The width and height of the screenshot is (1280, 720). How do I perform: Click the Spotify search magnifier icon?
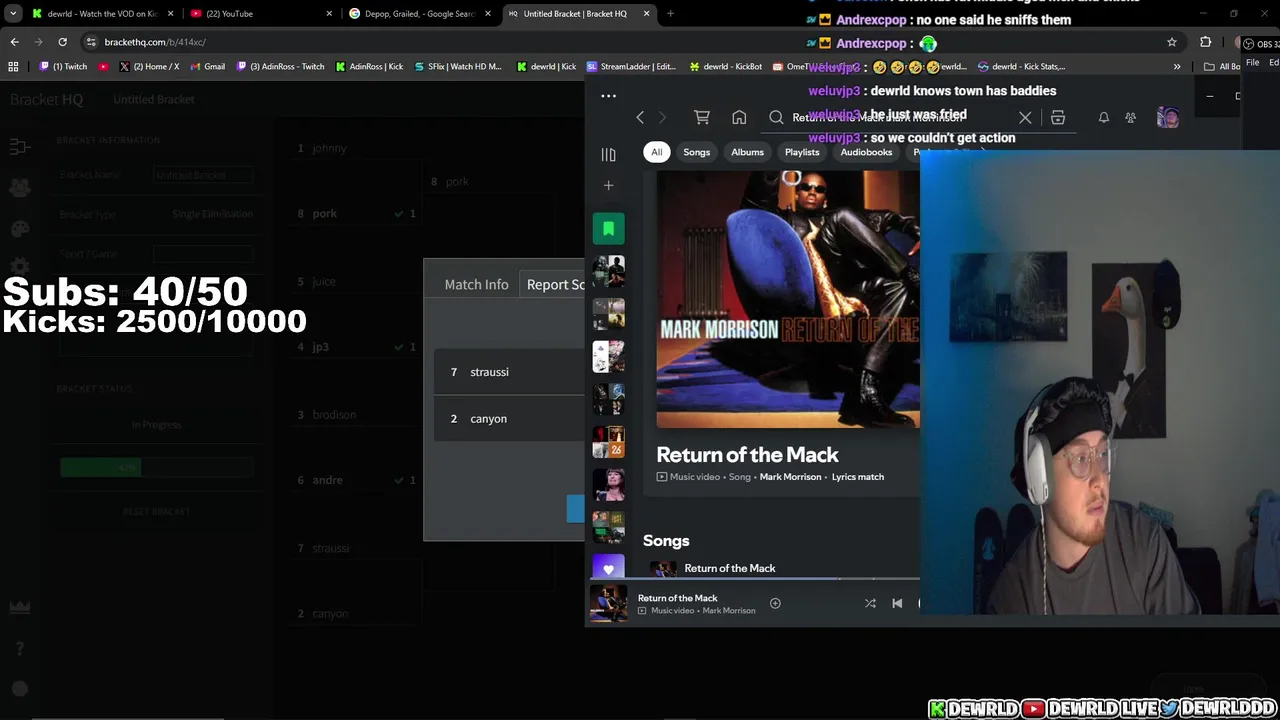776,118
